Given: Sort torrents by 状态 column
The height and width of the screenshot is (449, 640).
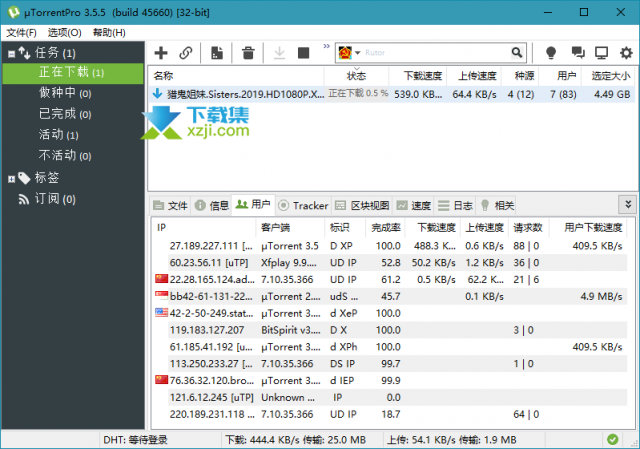Looking at the screenshot, I should click(x=356, y=76).
